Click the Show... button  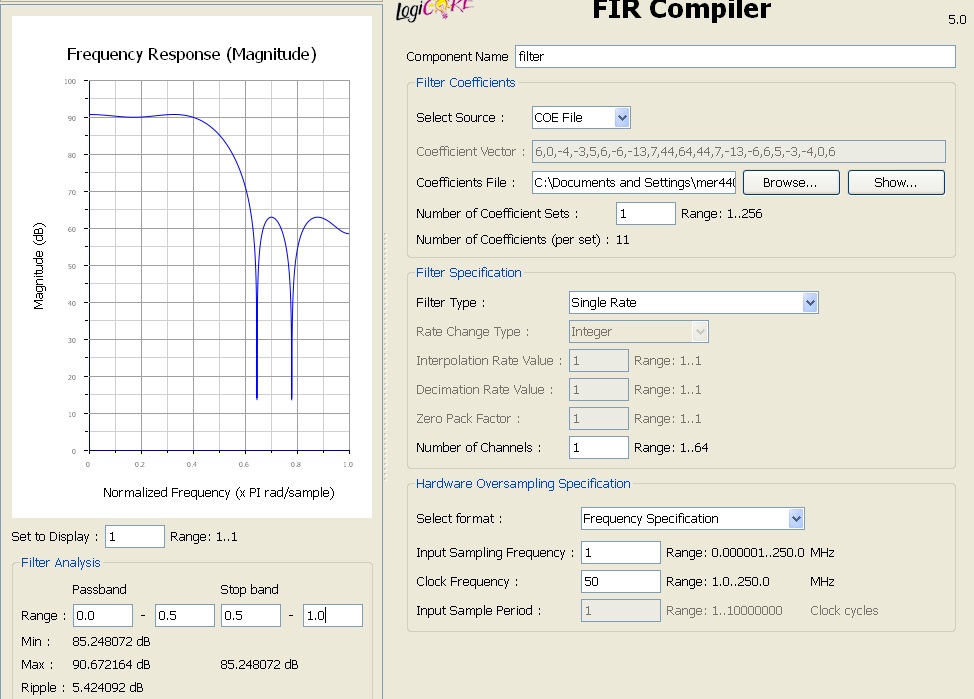896,183
